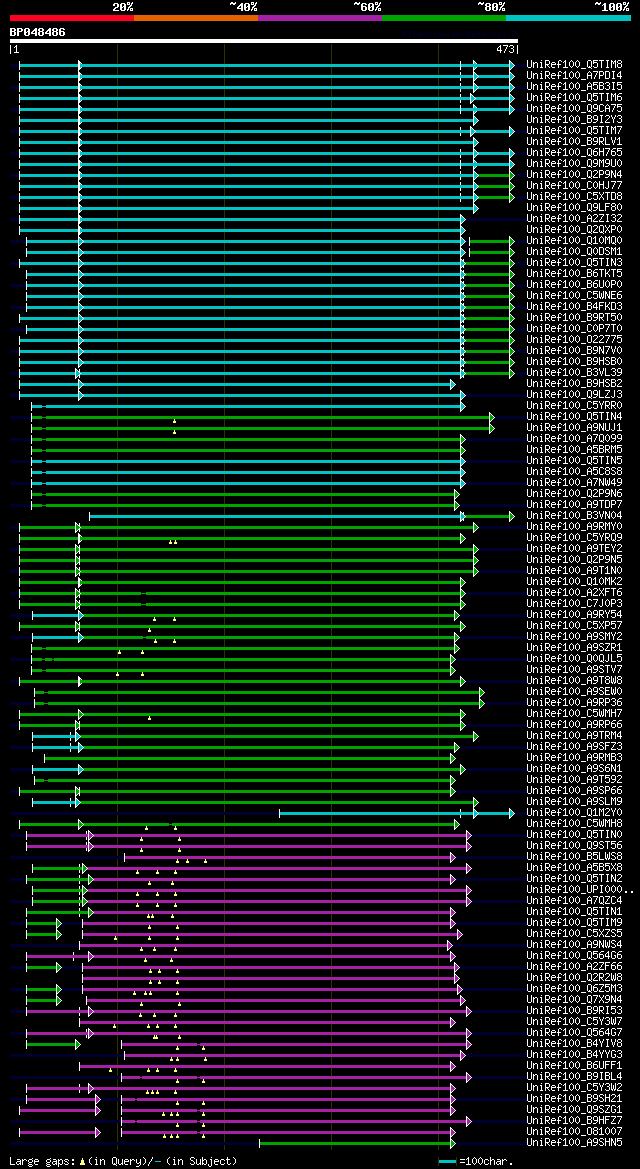This screenshot has width=640, height=1169.
Task: Open hit UniRef100_A7PDI4
Action: [574, 75]
